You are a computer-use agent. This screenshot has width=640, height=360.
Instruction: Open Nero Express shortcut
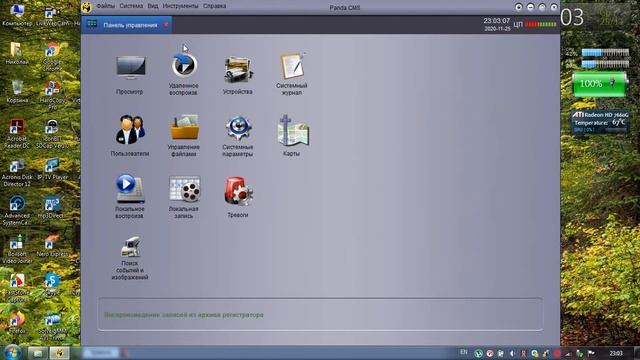pyautogui.click(x=52, y=246)
